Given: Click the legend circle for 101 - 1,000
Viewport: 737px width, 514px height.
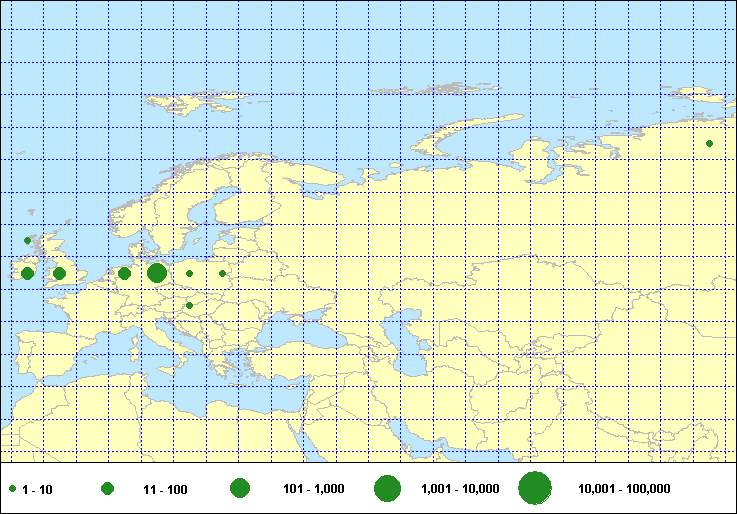Looking at the screenshot, I should tap(239, 488).
